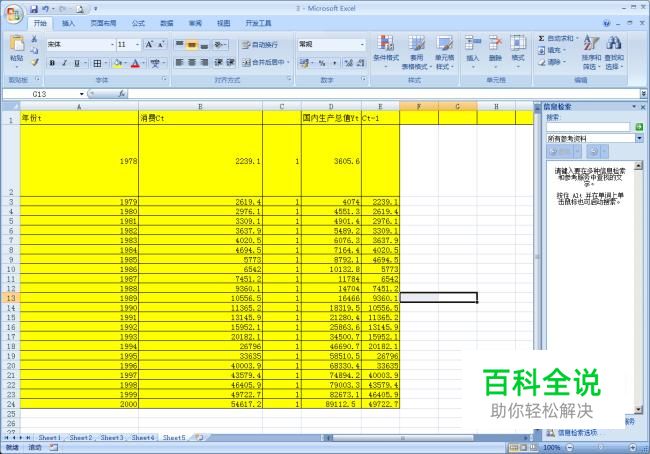Apply the borders icon to cells
The image size is (650, 454).
pos(97,63)
